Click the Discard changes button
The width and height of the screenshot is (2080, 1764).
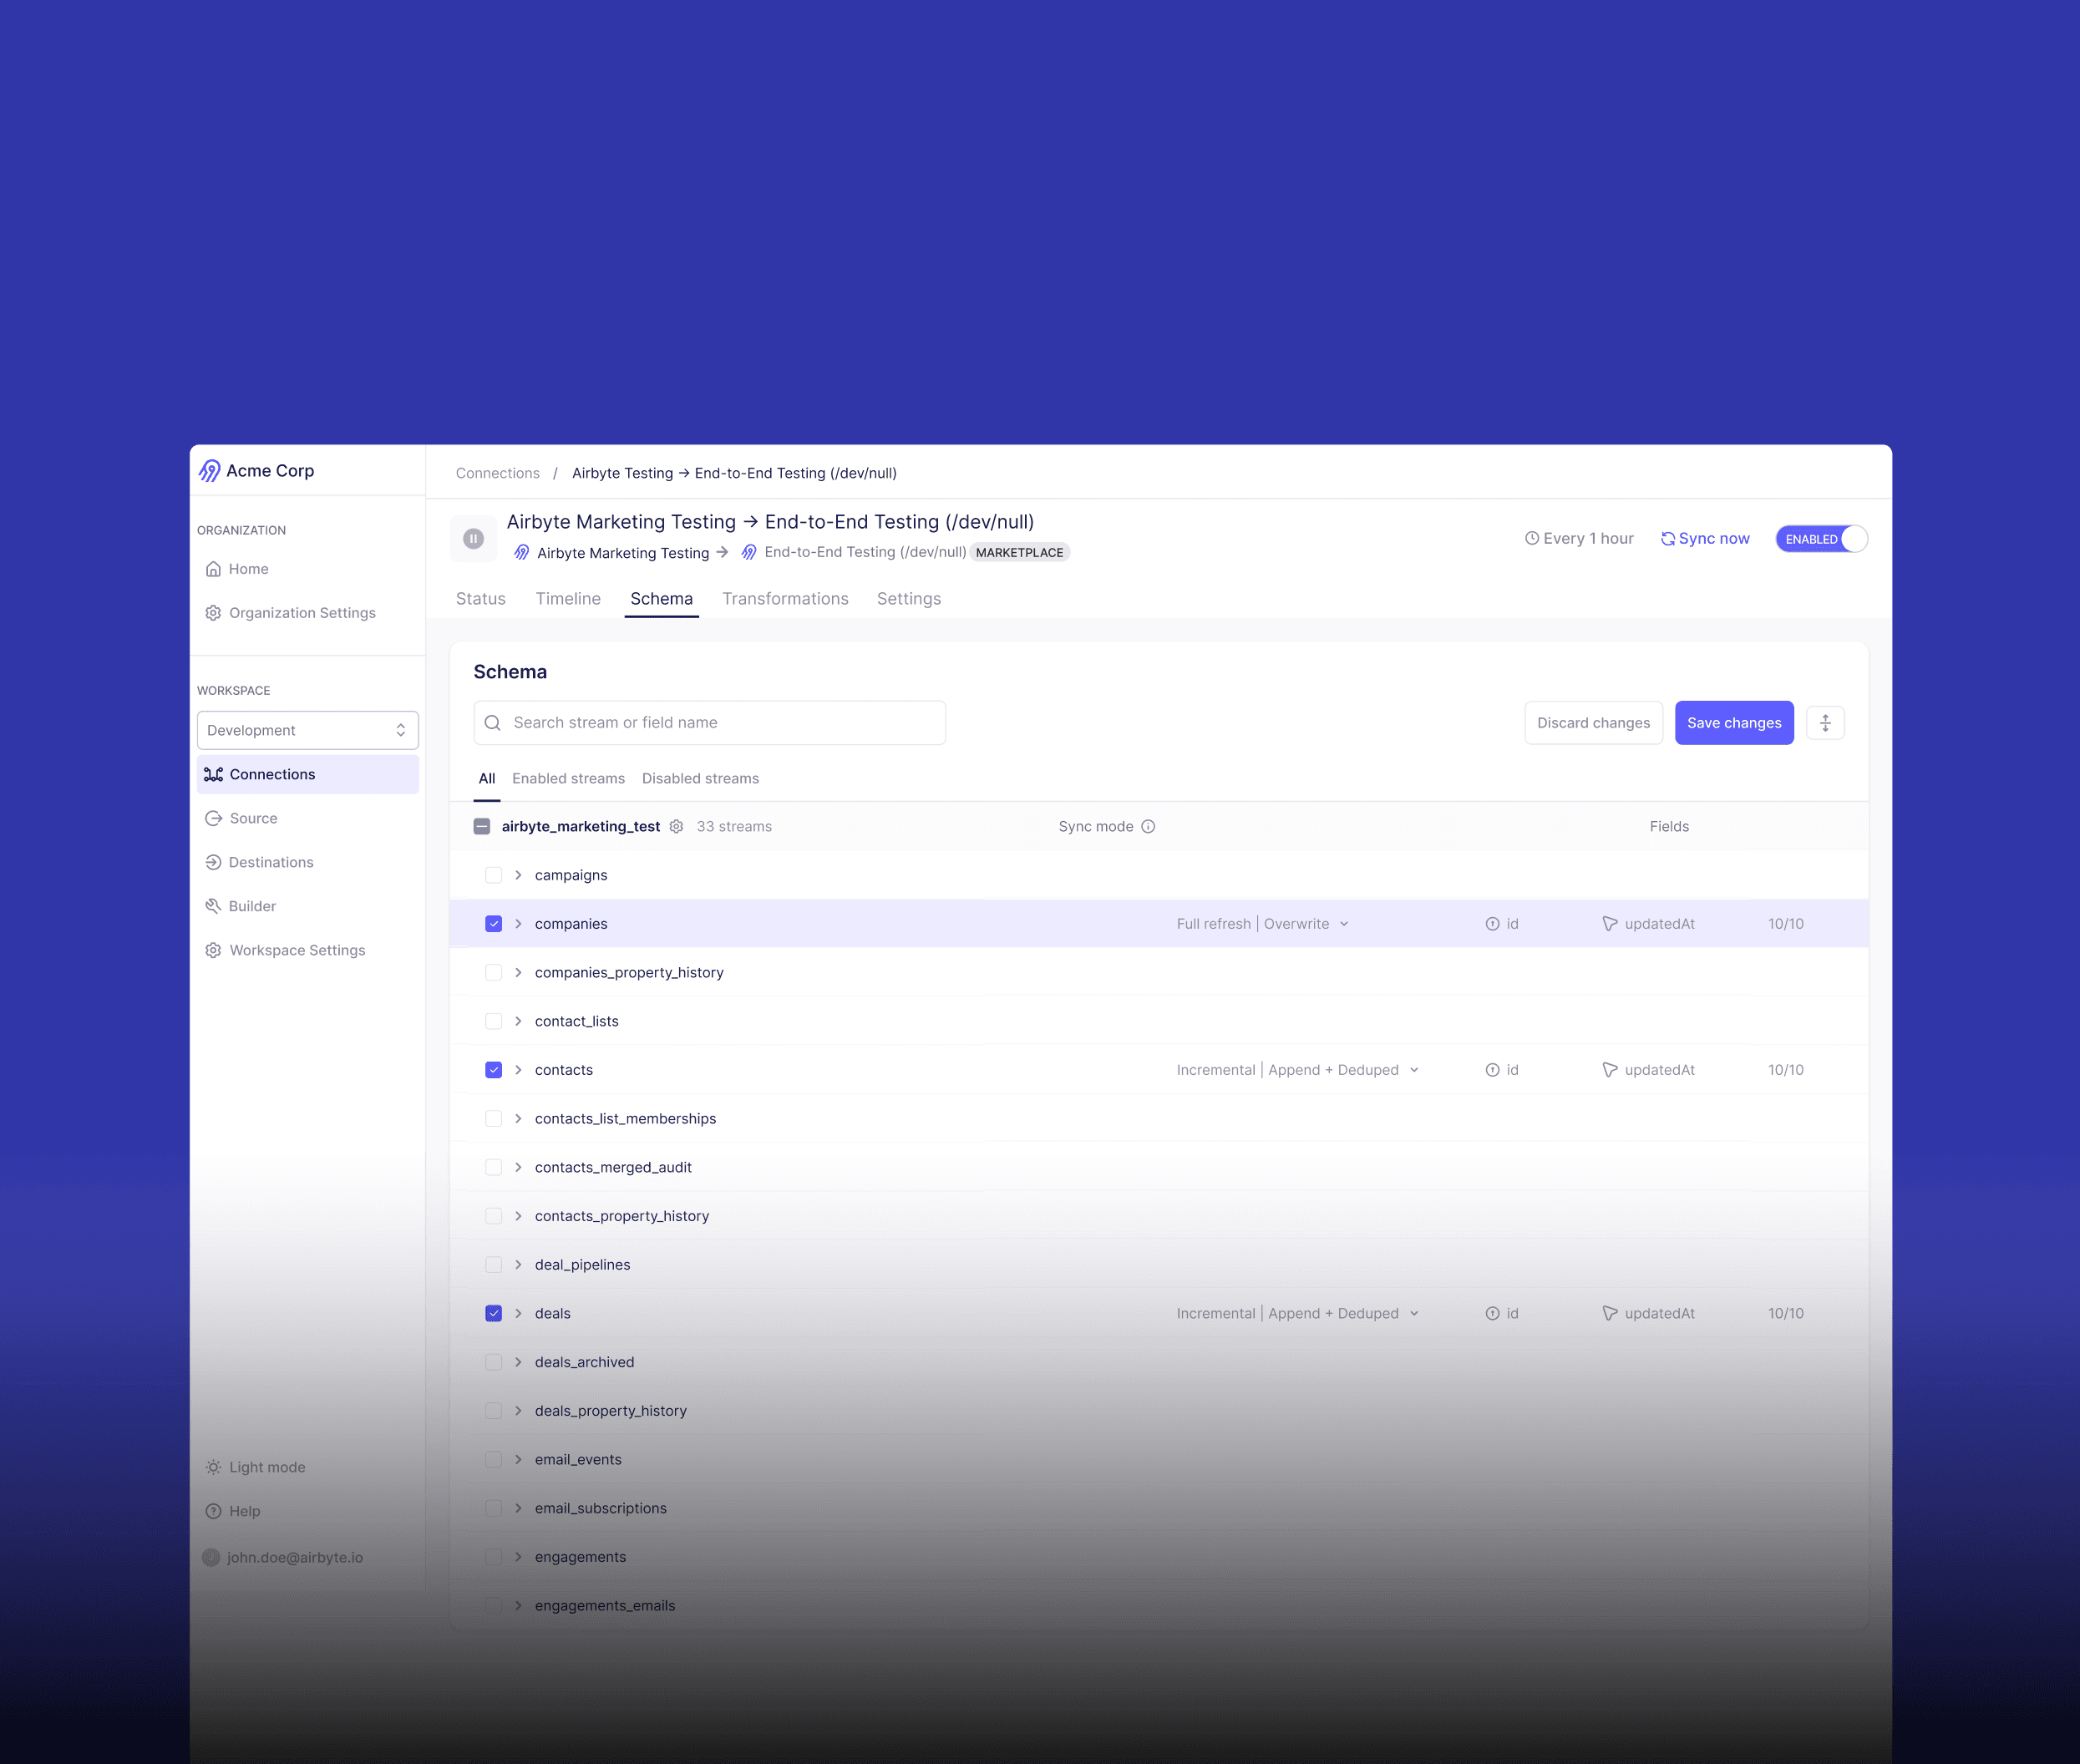click(x=1592, y=722)
